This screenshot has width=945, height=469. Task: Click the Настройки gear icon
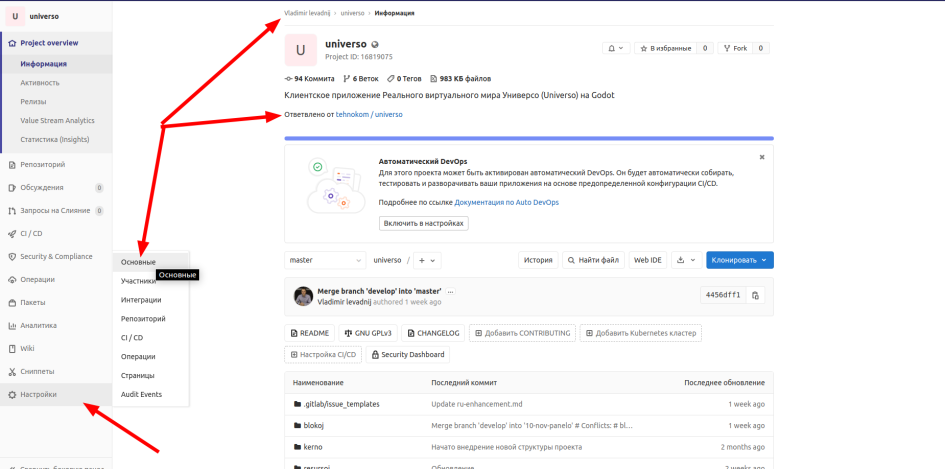click(12, 395)
